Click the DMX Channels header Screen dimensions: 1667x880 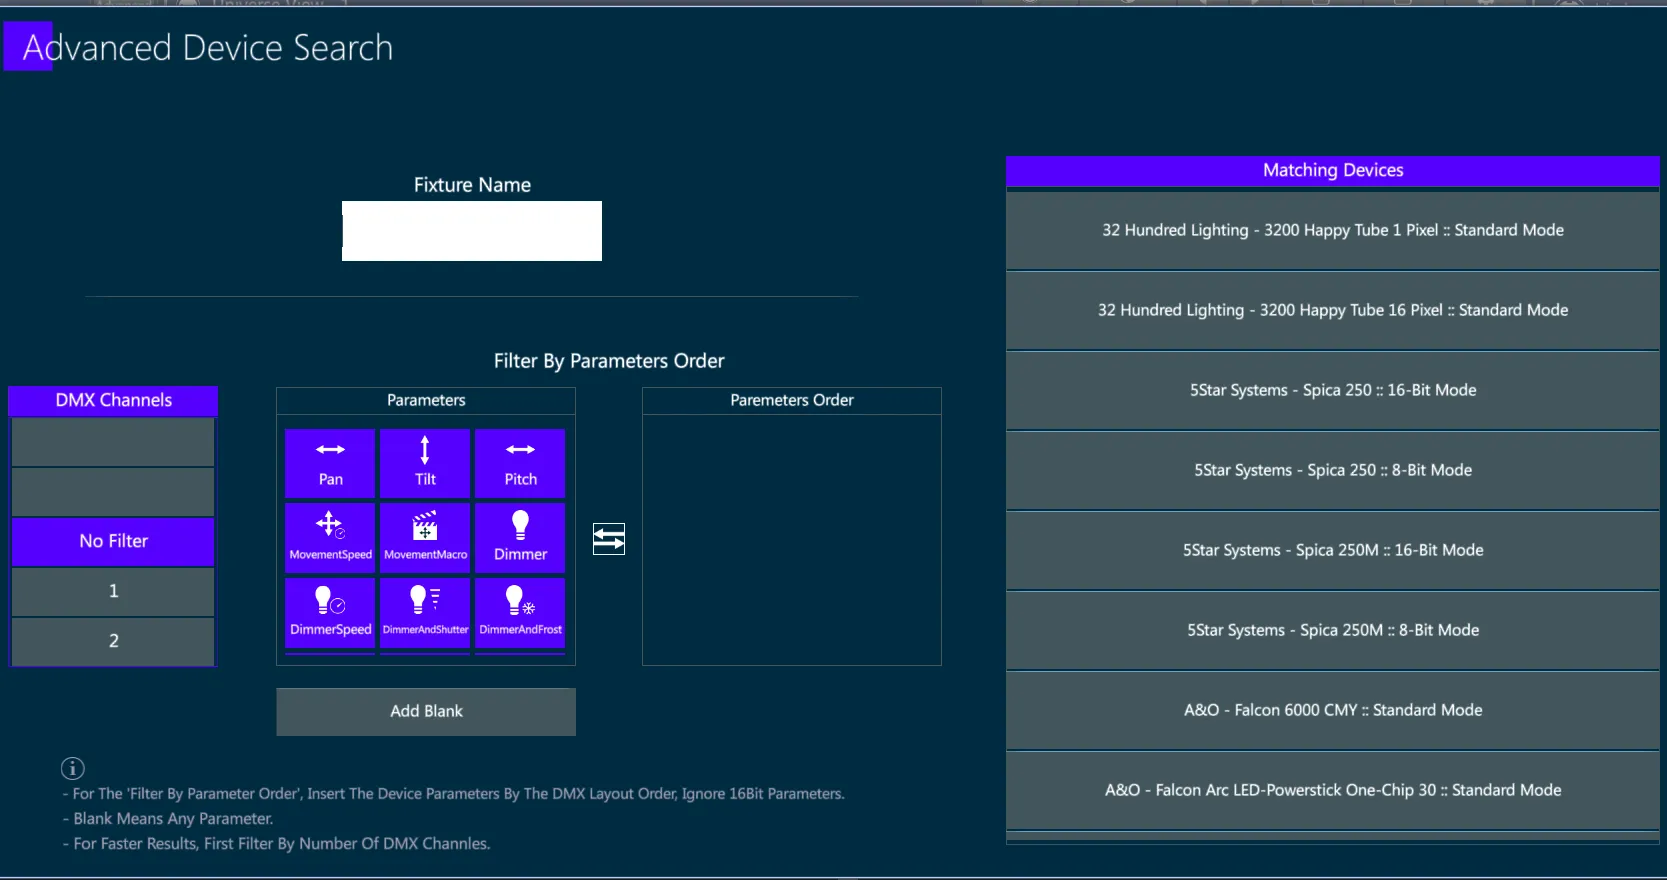point(113,400)
